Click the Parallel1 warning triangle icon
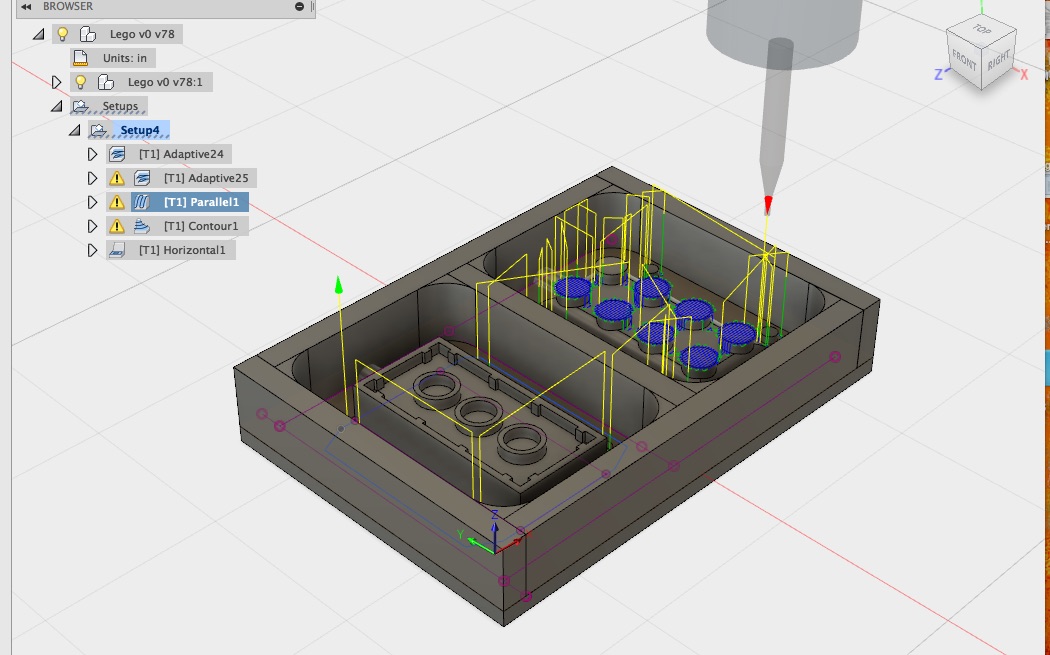The height and width of the screenshot is (655, 1050). (x=117, y=202)
